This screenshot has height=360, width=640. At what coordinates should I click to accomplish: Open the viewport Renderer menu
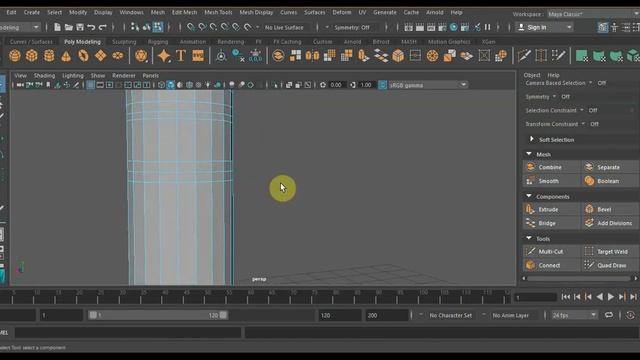point(124,76)
